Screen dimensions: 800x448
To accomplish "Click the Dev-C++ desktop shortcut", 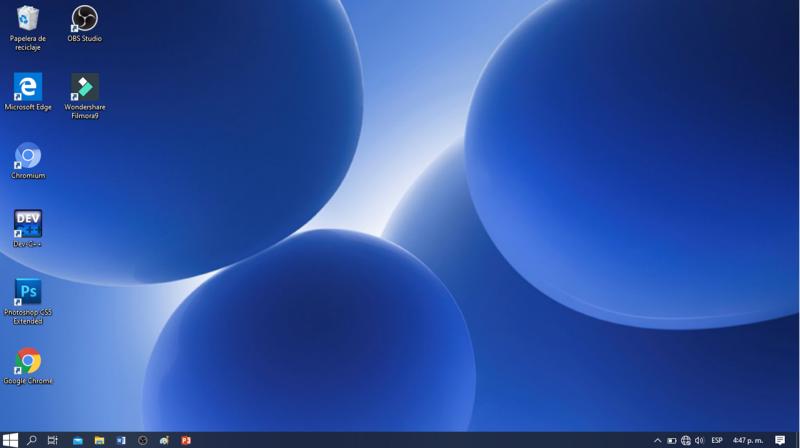I will [28, 224].
